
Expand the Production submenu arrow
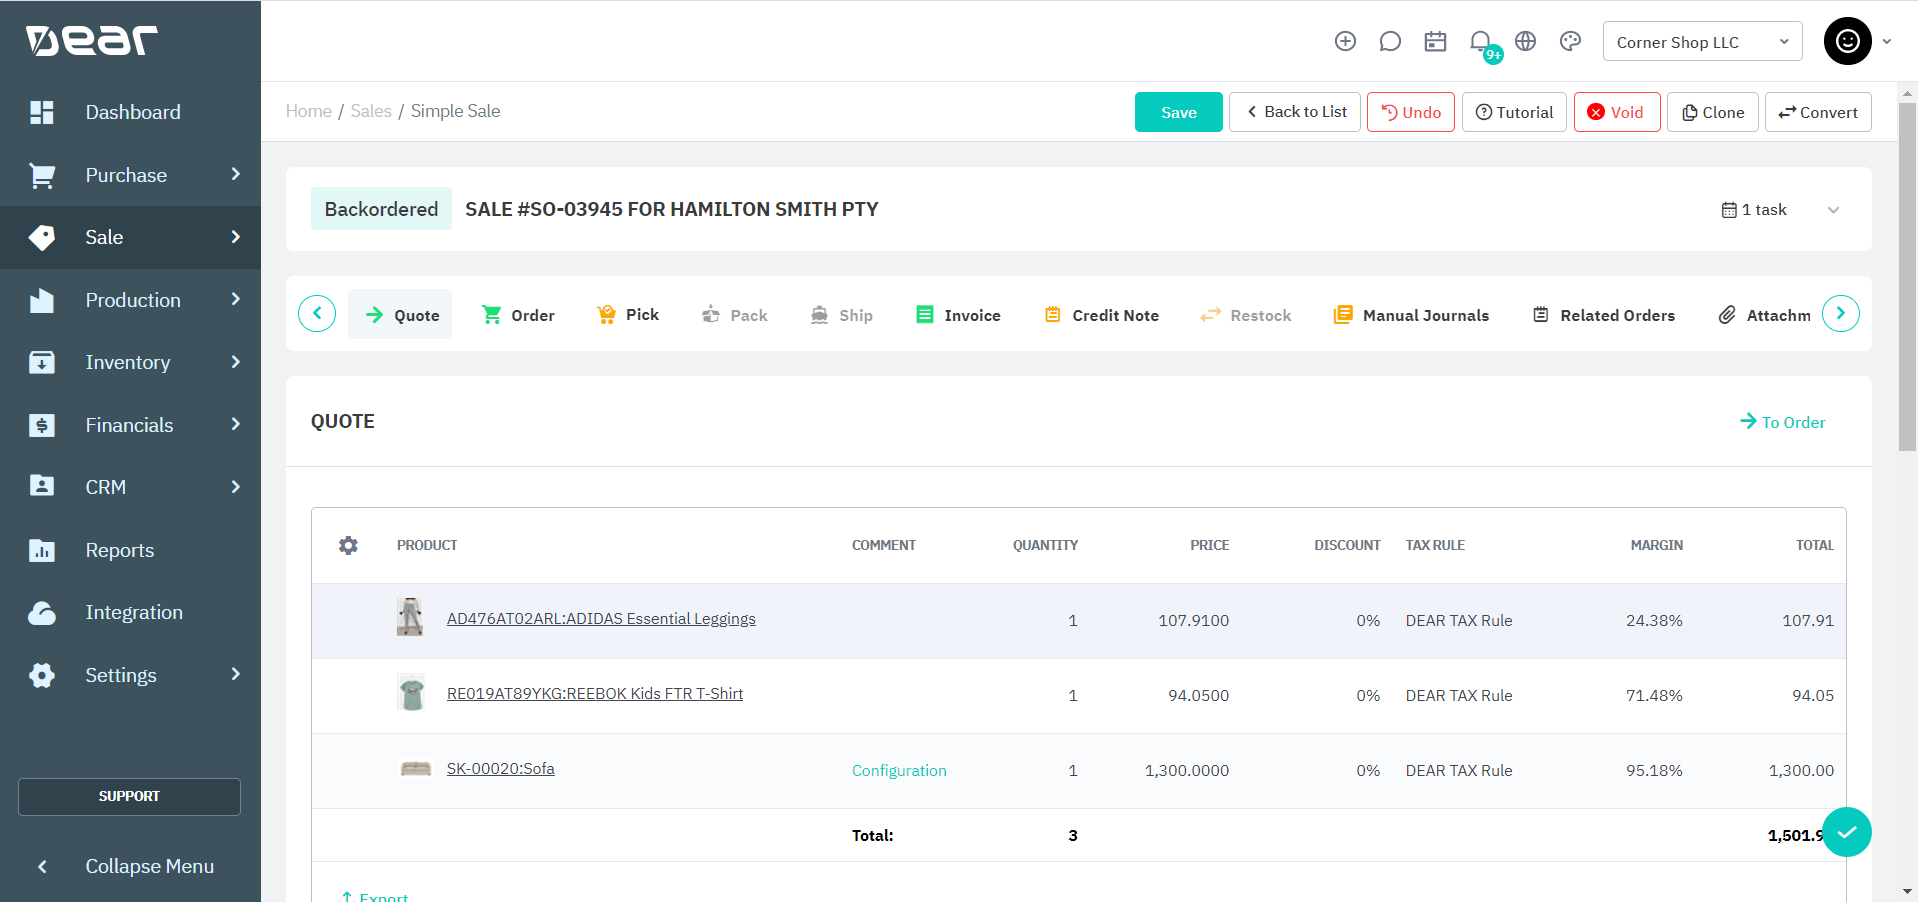coord(236,299)
